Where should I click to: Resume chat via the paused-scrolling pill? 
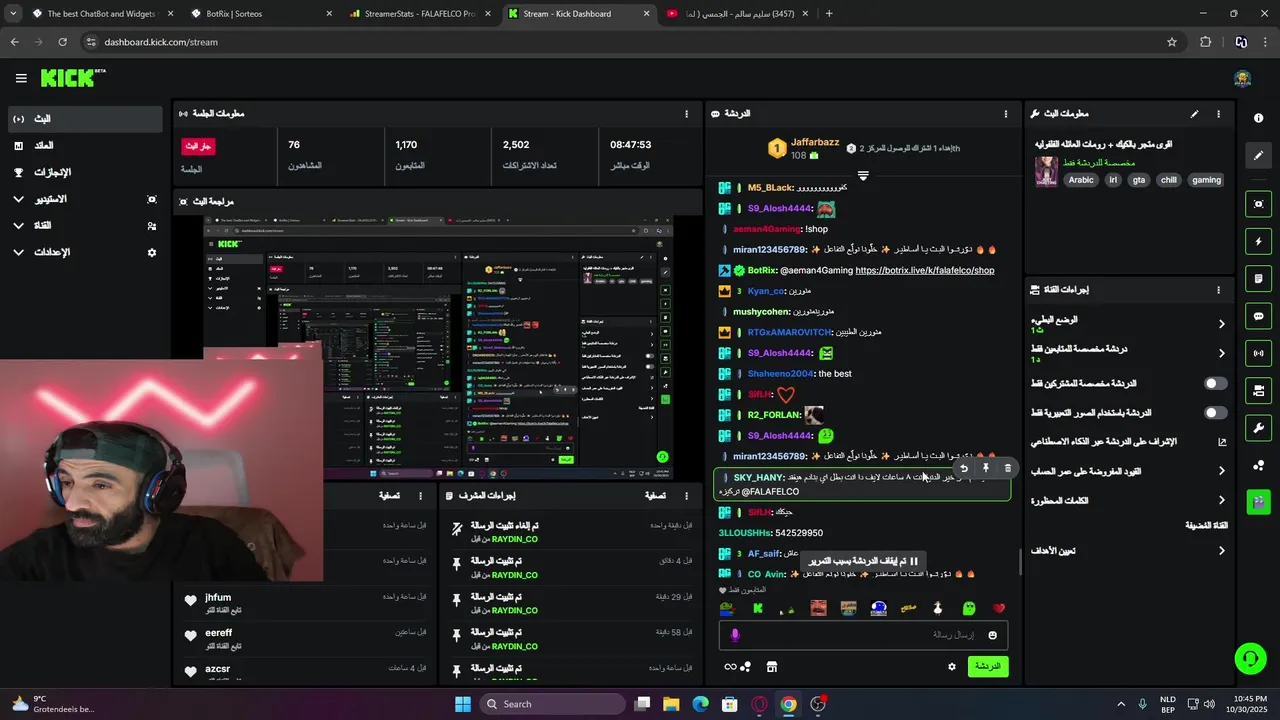[x=864, y=561]
